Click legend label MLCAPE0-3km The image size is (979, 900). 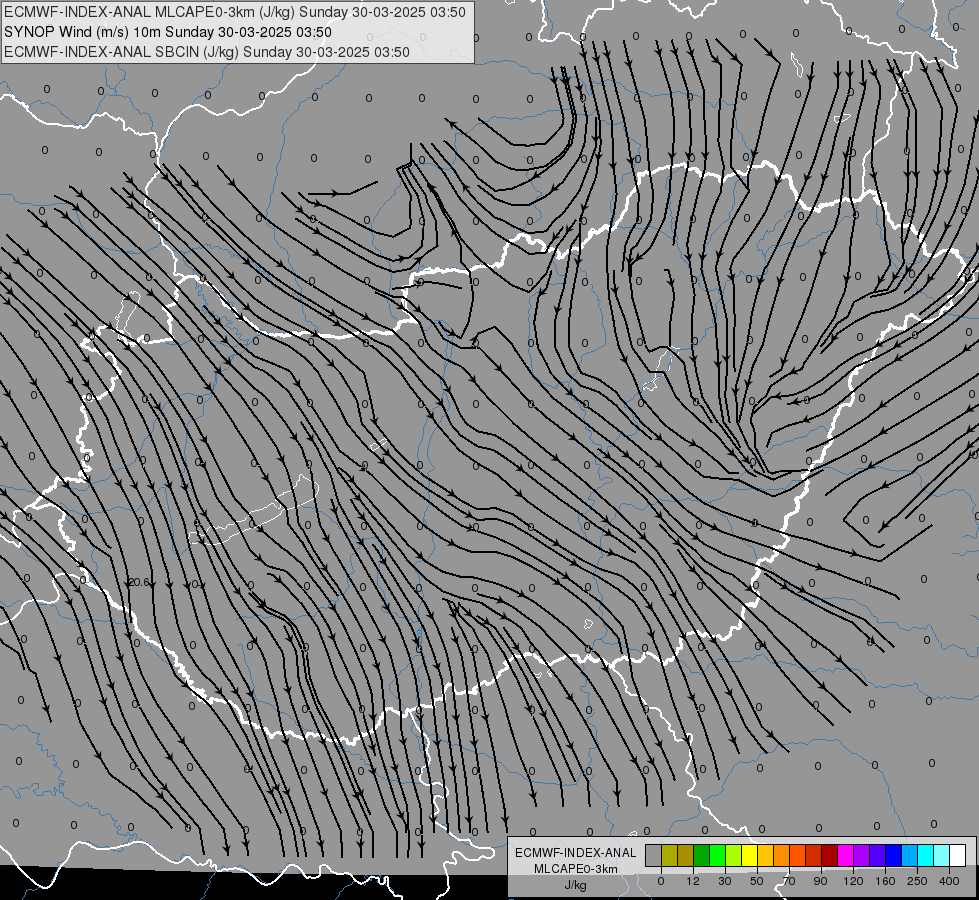(x=576, y=869)
